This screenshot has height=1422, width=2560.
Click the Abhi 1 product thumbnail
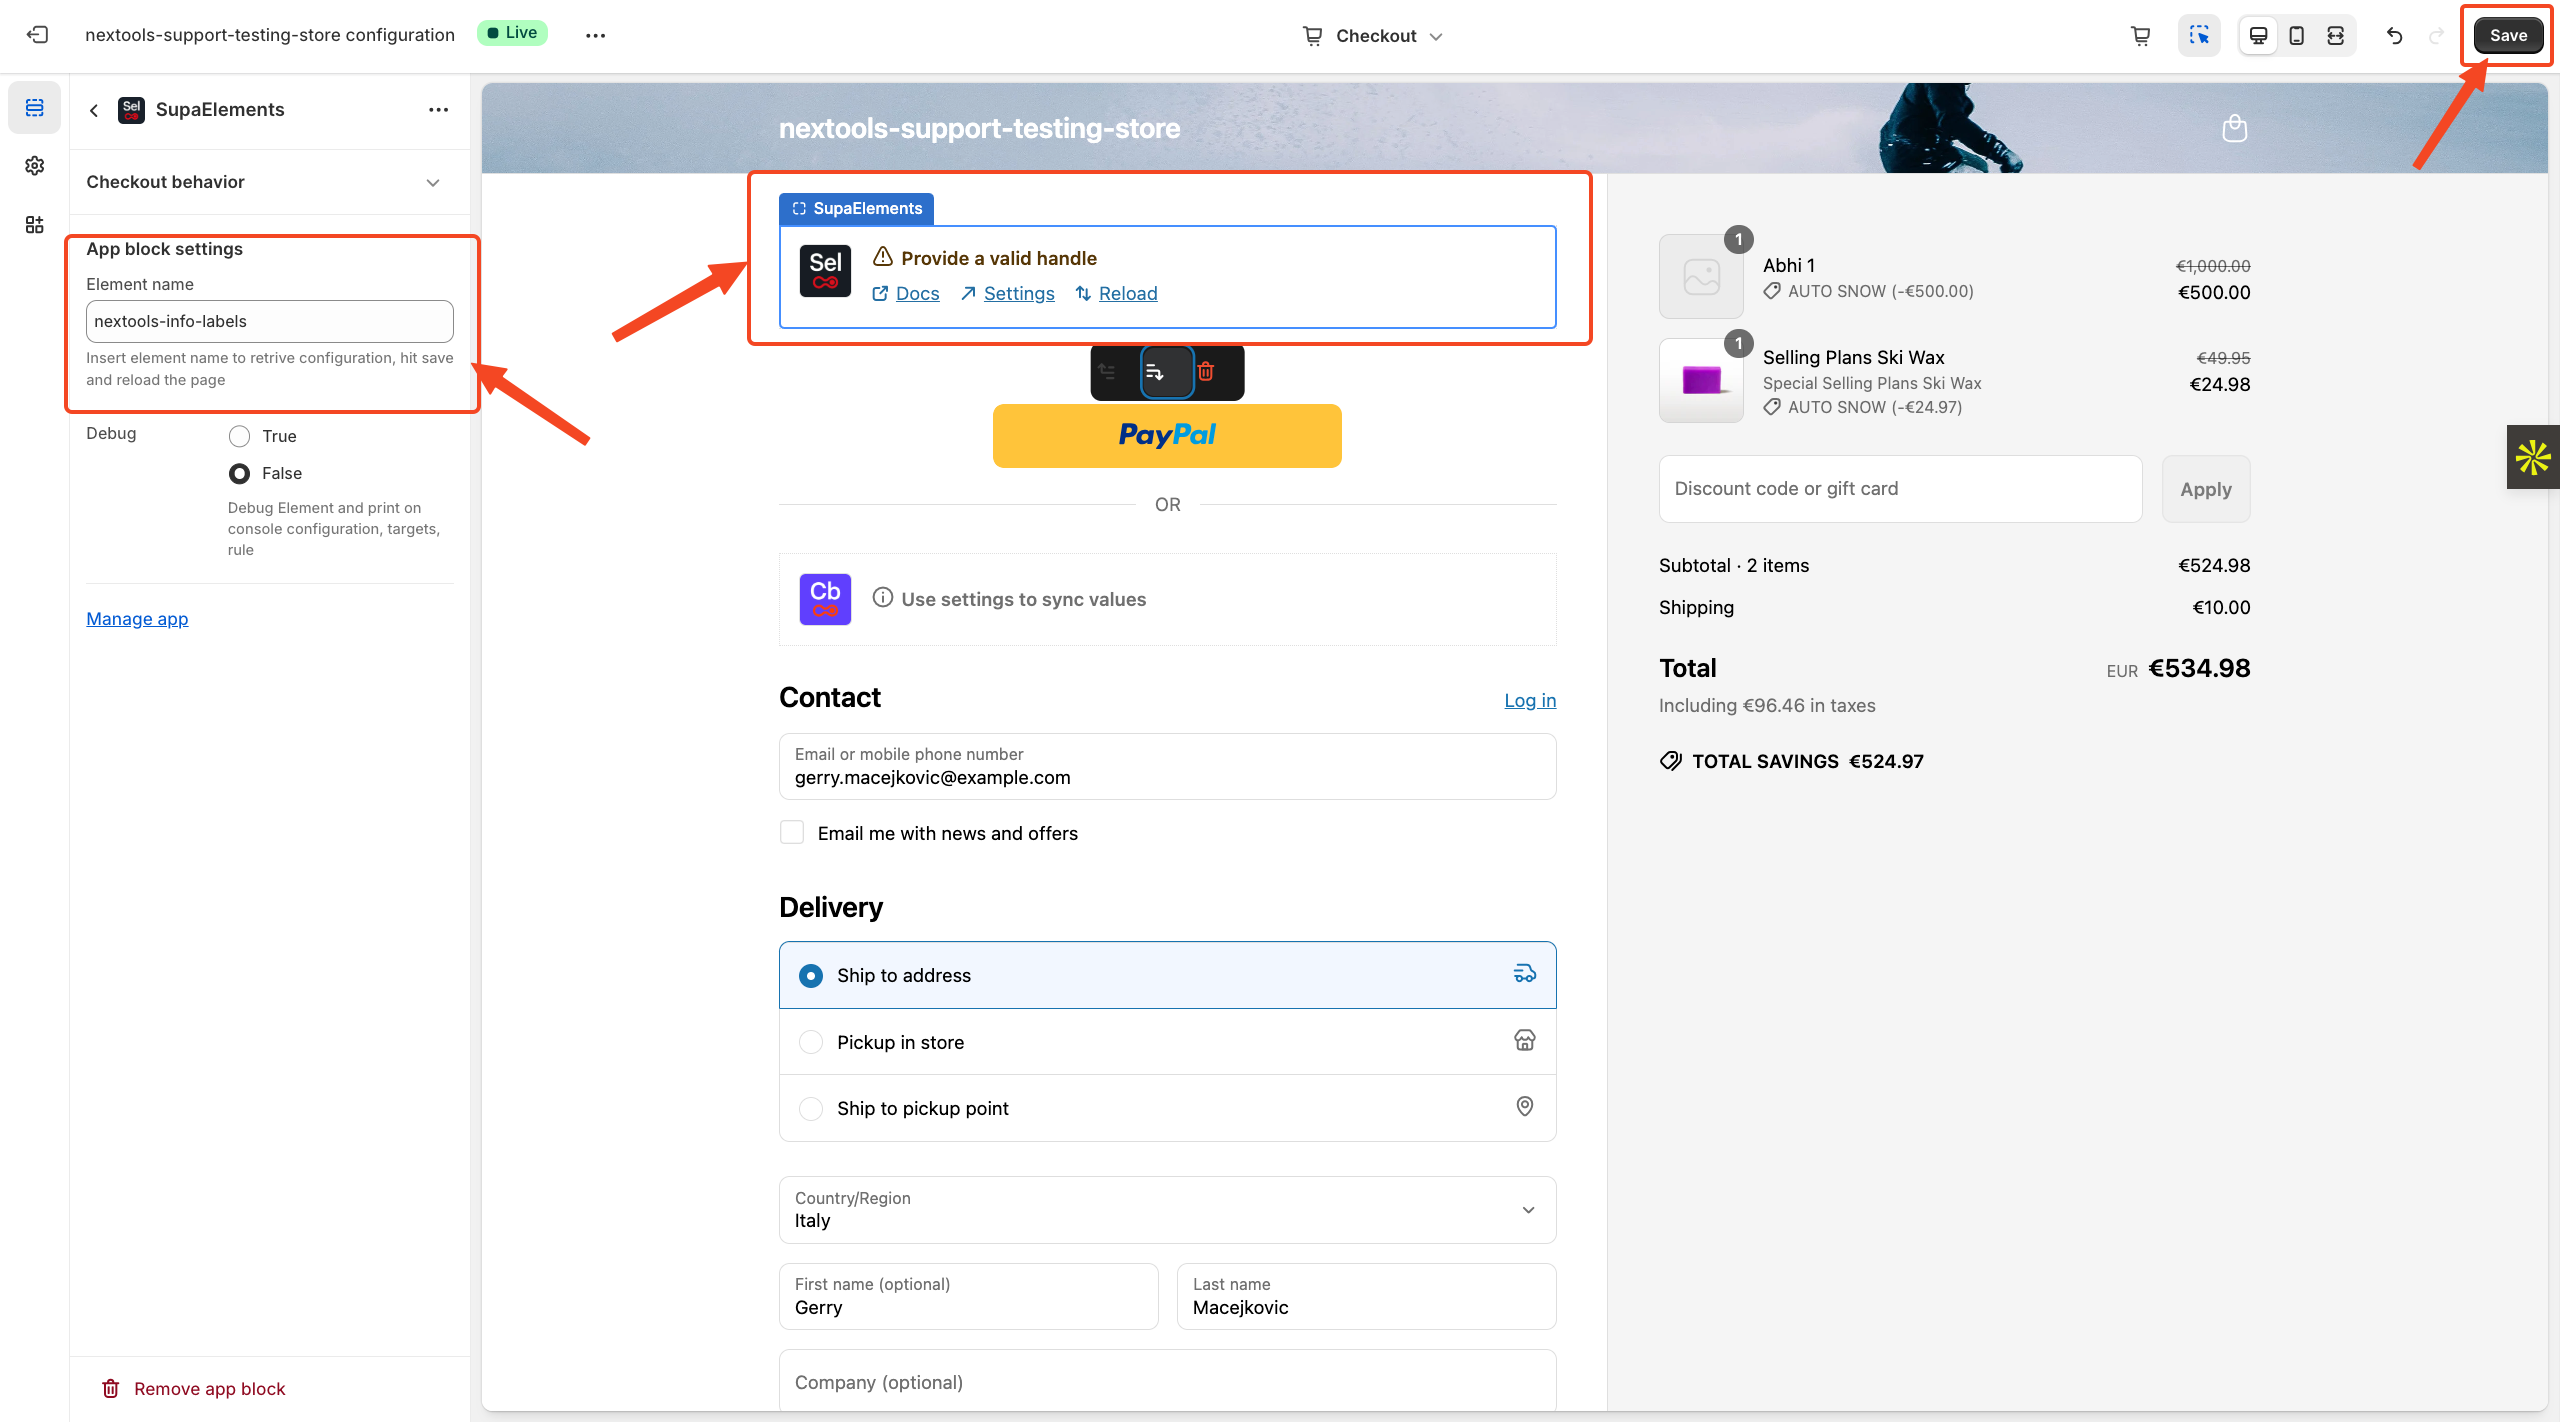[x=1701, y=277]
